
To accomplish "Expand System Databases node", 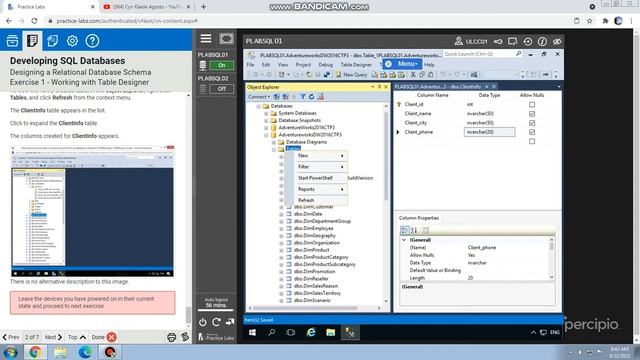I will pyautogui.click(x=266, y=113).
